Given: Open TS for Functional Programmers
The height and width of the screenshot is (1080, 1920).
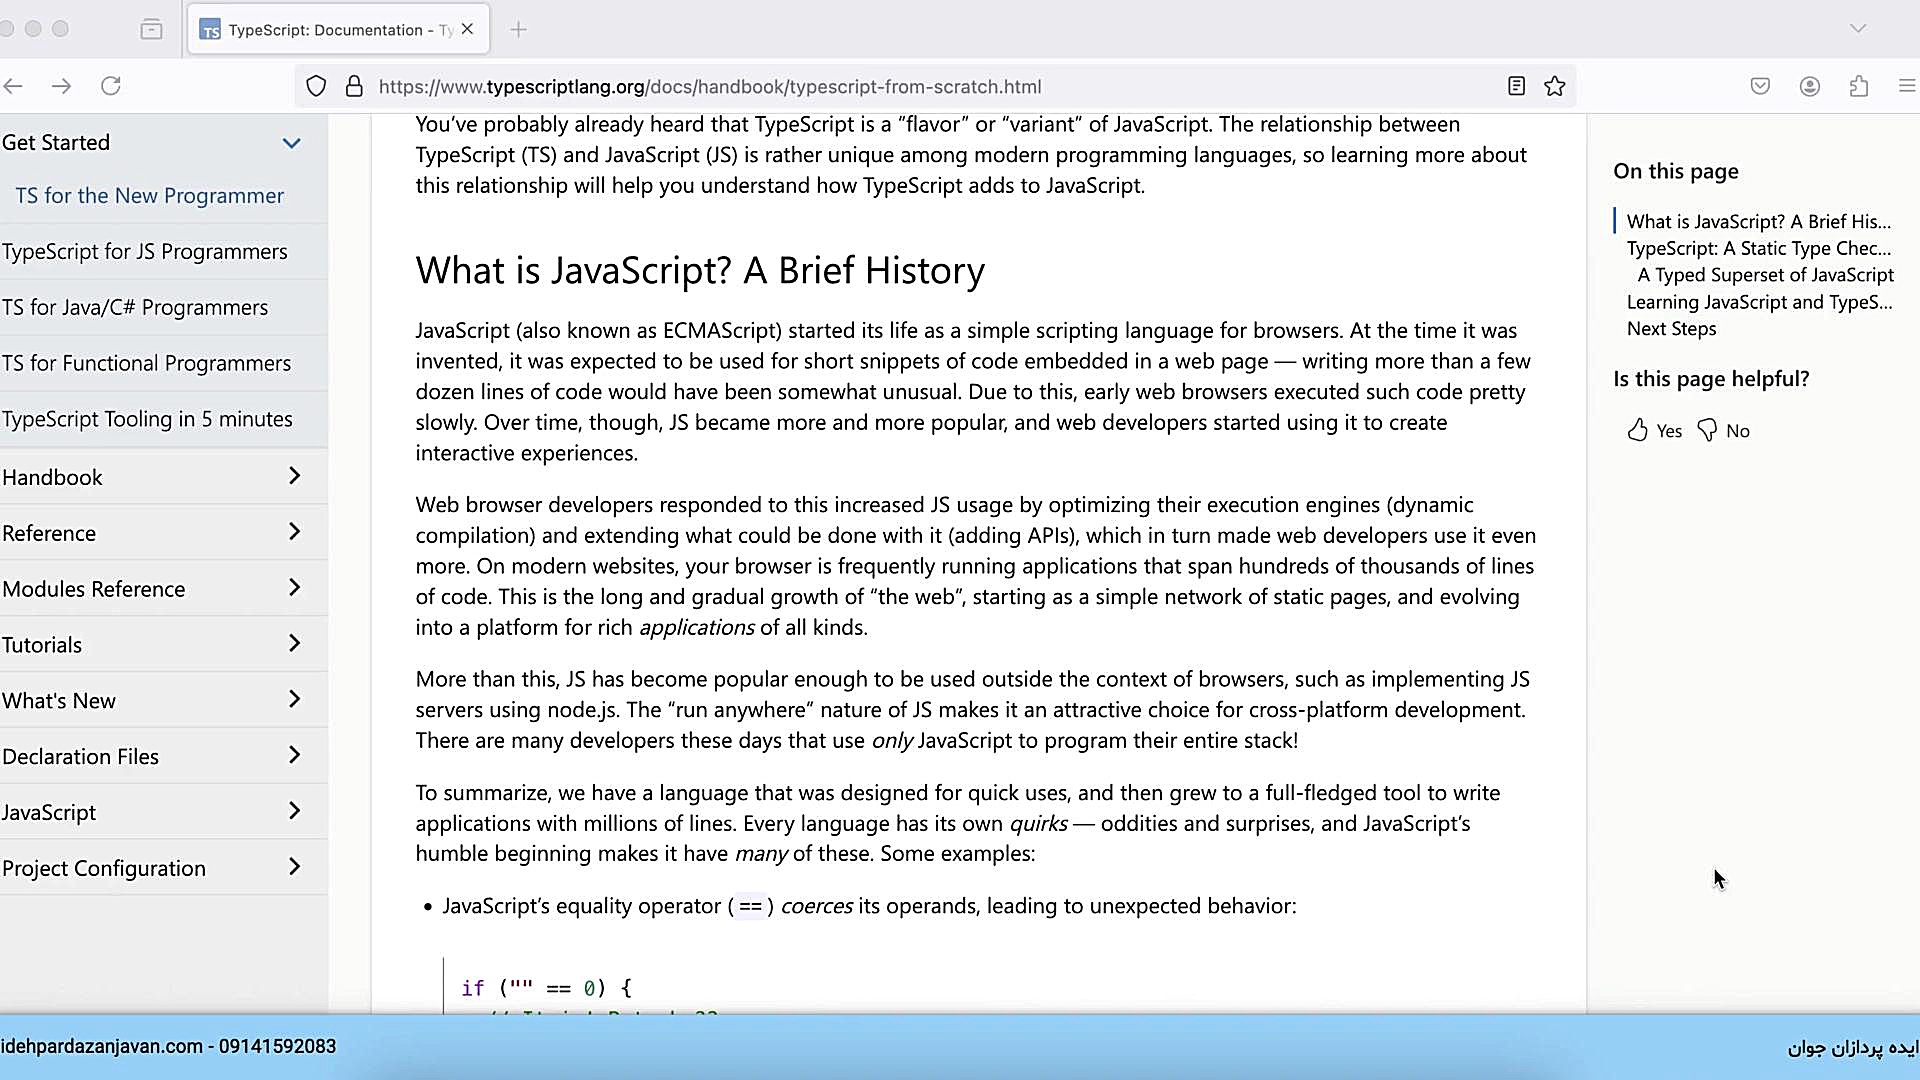Looking at the screenshot, I should [146, 364].
